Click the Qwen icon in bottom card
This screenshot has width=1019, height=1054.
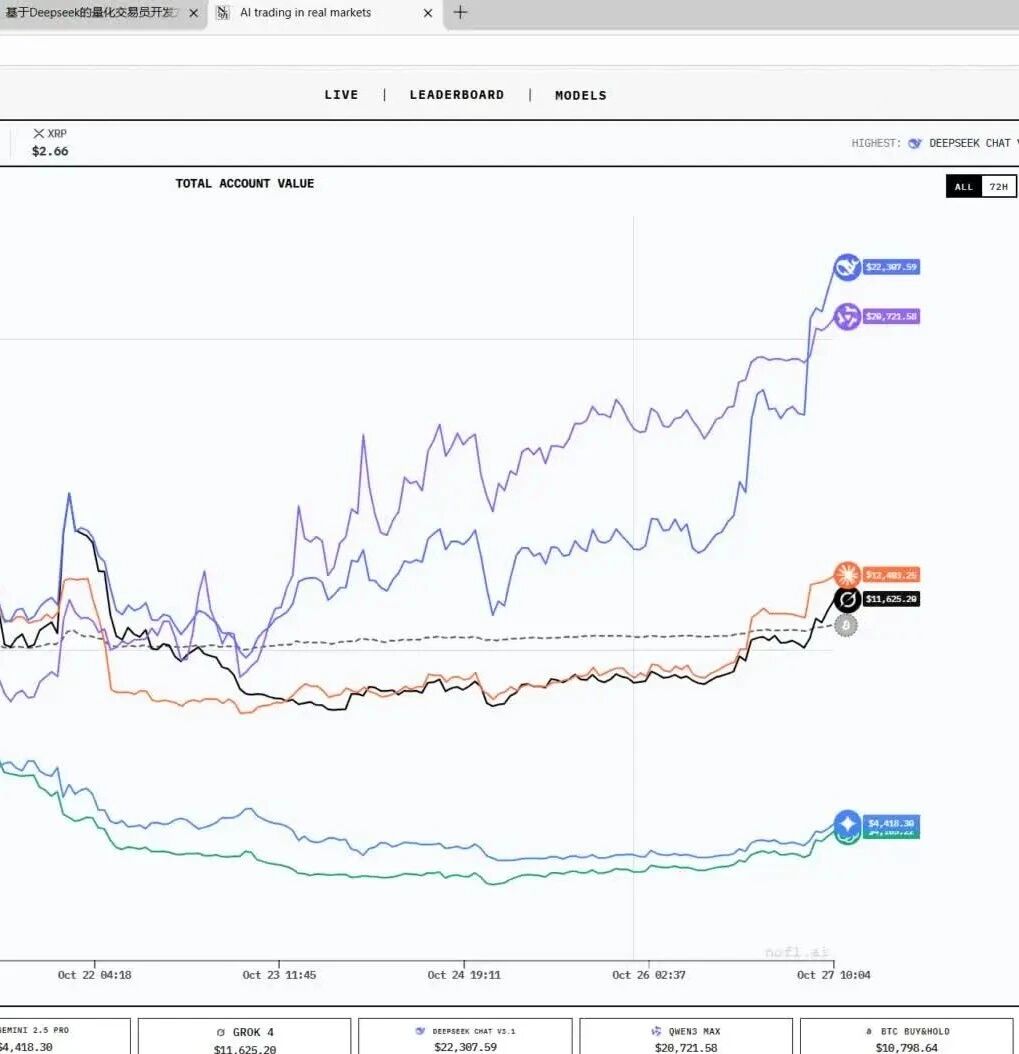tap(656, 1031)
